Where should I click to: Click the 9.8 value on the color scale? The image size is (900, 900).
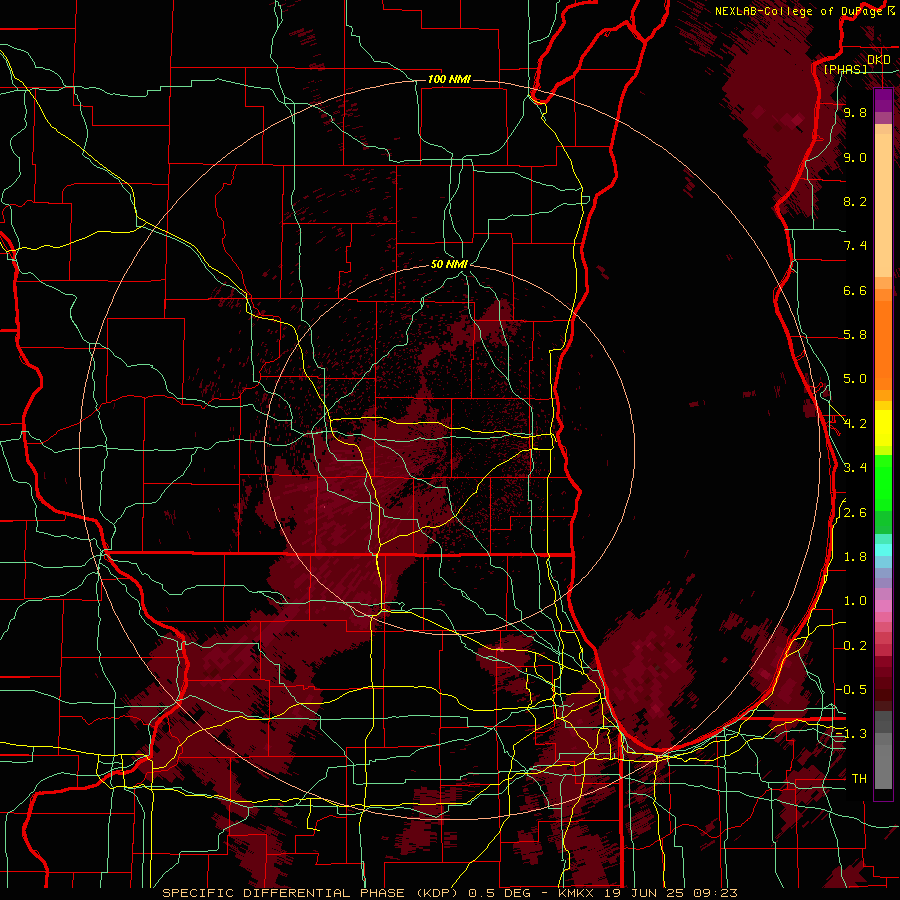point(855,113)
